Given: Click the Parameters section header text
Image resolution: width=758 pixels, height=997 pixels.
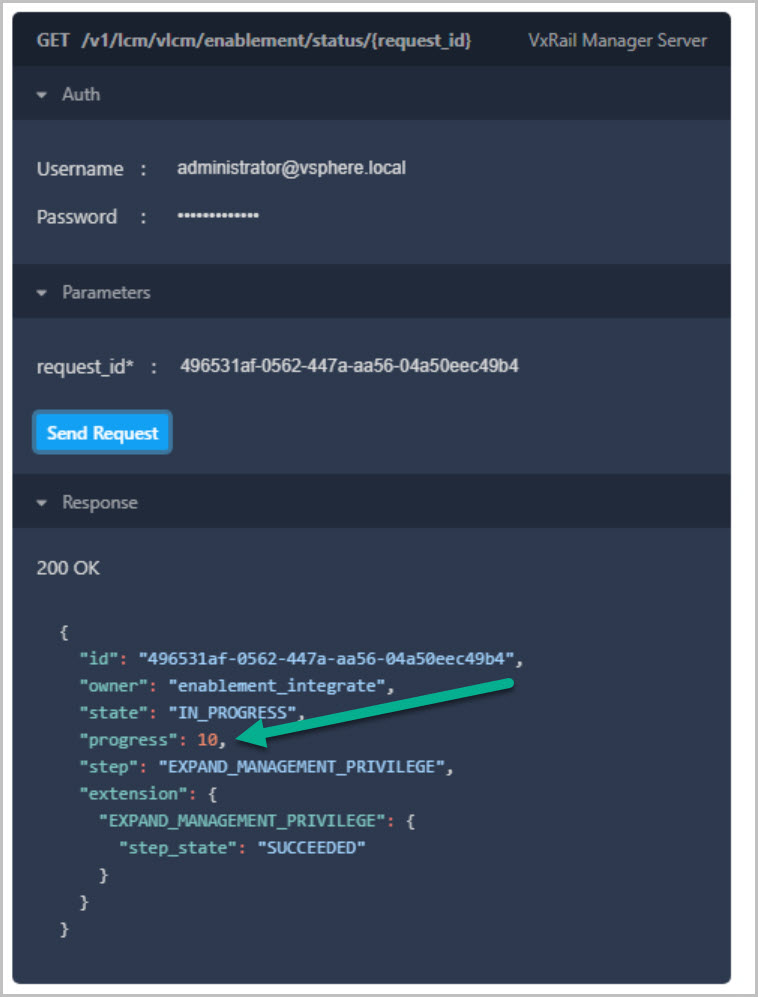Looking at the screenshot, I should pos(106,293).
